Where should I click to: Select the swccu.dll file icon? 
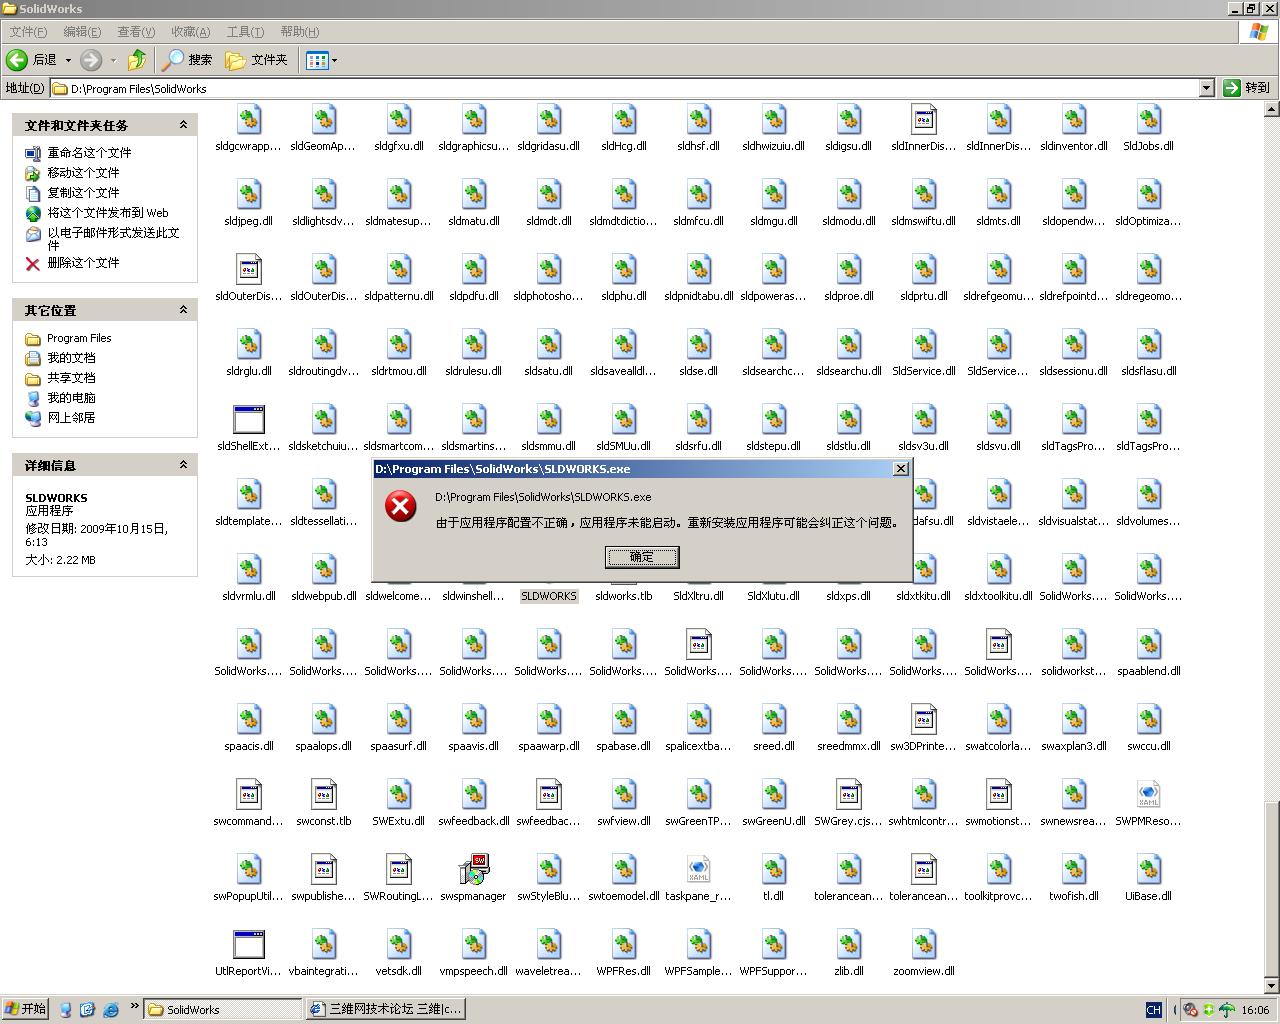[1149, 720]
